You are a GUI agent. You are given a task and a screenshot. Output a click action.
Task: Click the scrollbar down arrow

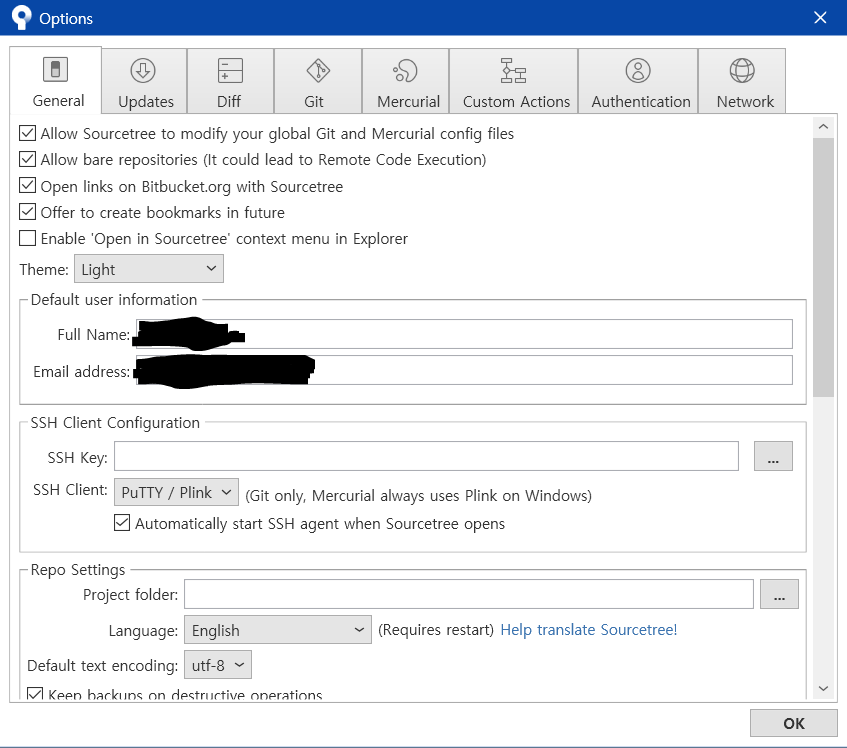click(x=823, y=688)
